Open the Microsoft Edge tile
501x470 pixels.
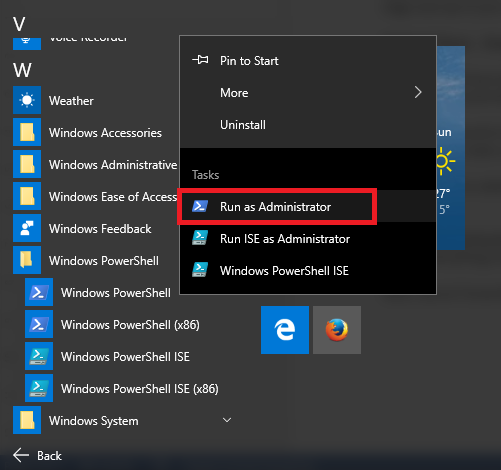pos(285,330)
